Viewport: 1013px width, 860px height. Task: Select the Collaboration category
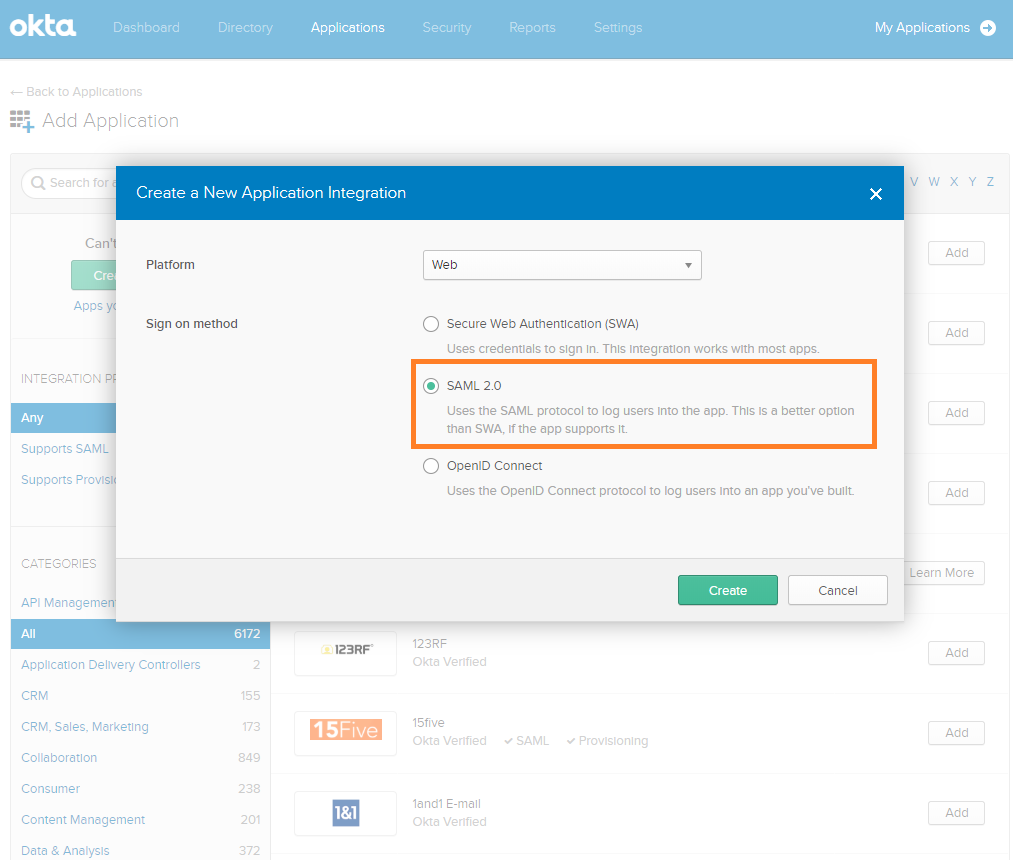(x=59, y=758)
